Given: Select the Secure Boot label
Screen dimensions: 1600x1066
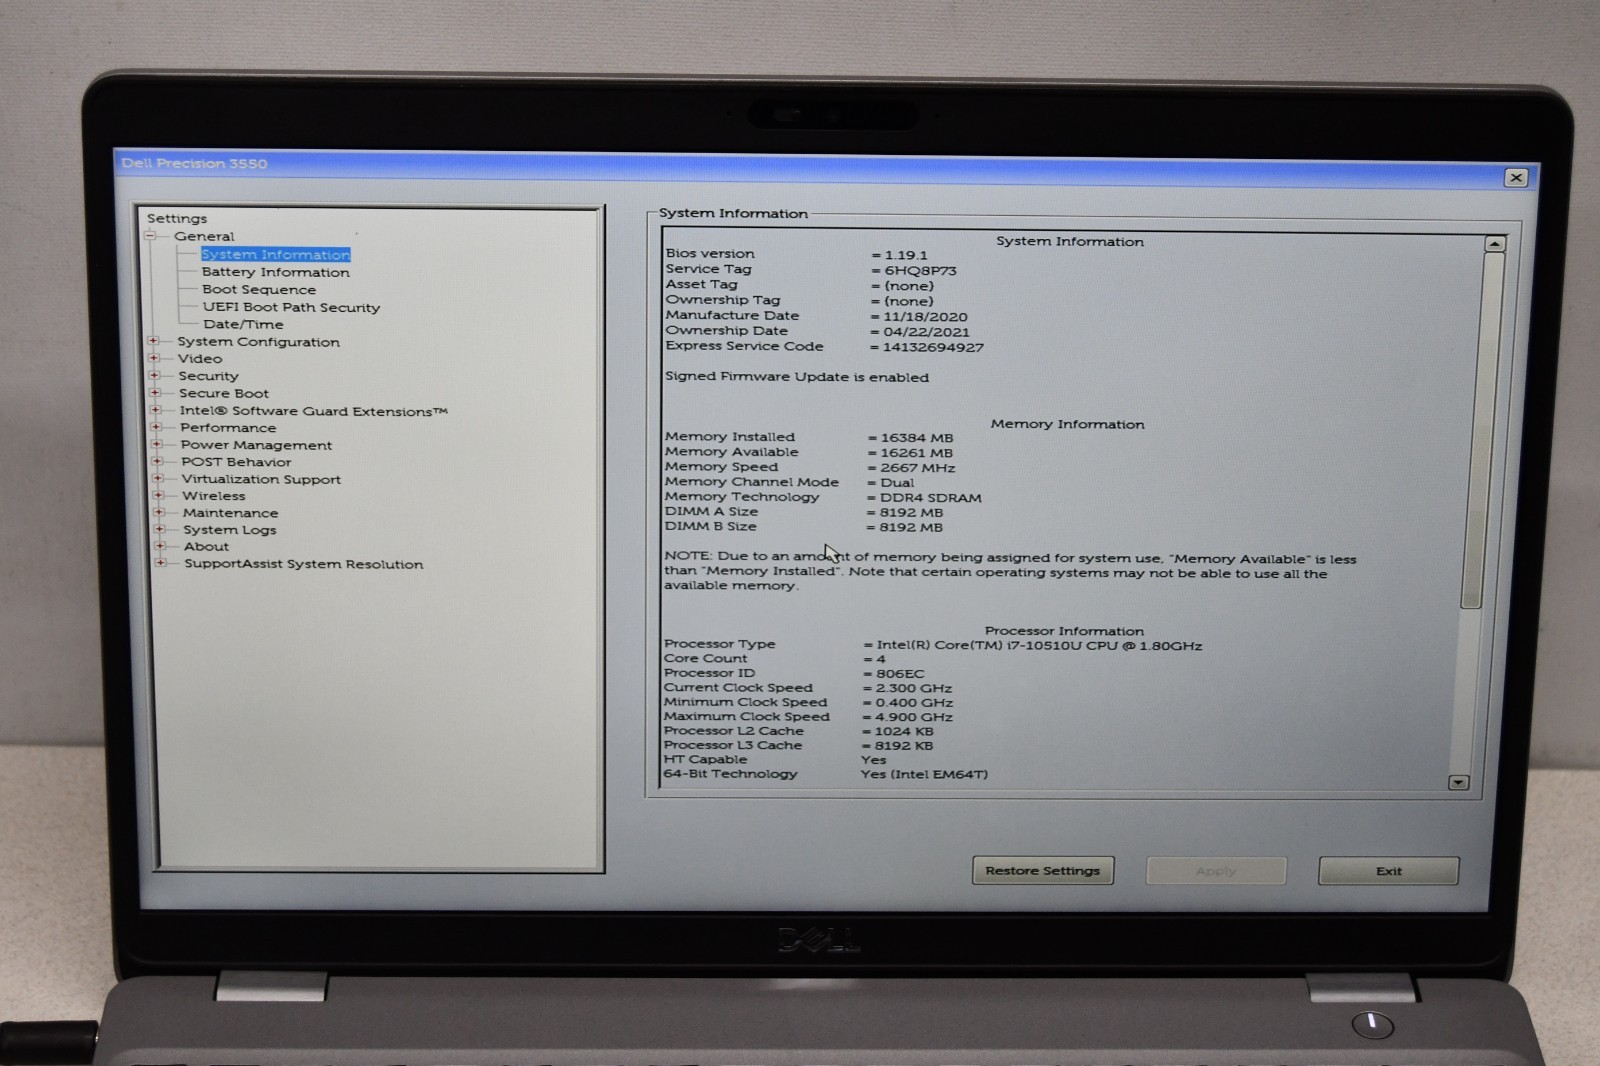Looking at the screenshot, I should [224, 393].
